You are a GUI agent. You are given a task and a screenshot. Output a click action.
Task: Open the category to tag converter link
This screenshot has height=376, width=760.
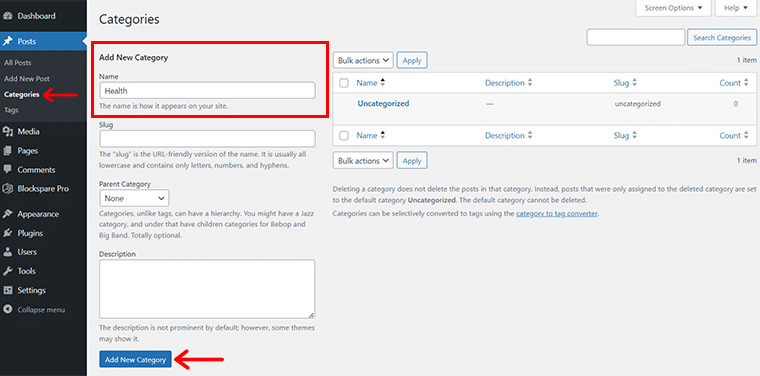(556, 213)
